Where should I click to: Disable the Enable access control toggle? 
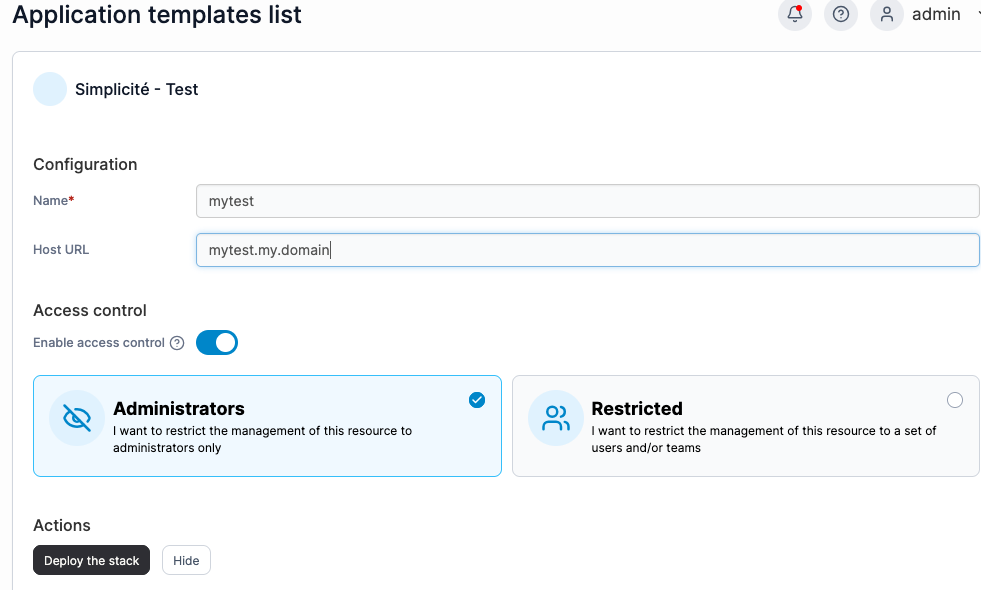tap(217, 343)
